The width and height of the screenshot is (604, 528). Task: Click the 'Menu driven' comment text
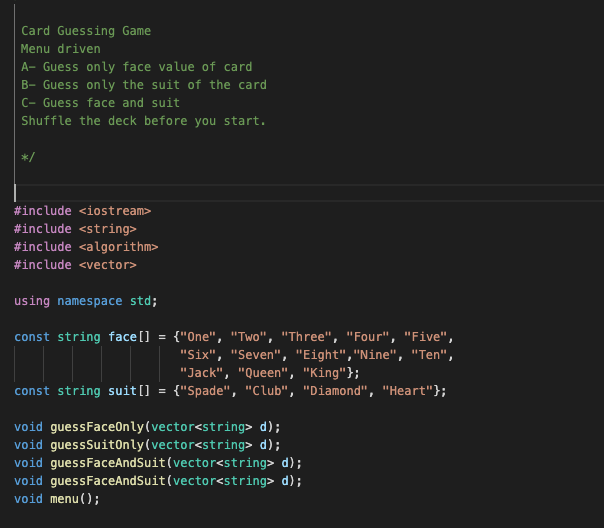[60, 49]
